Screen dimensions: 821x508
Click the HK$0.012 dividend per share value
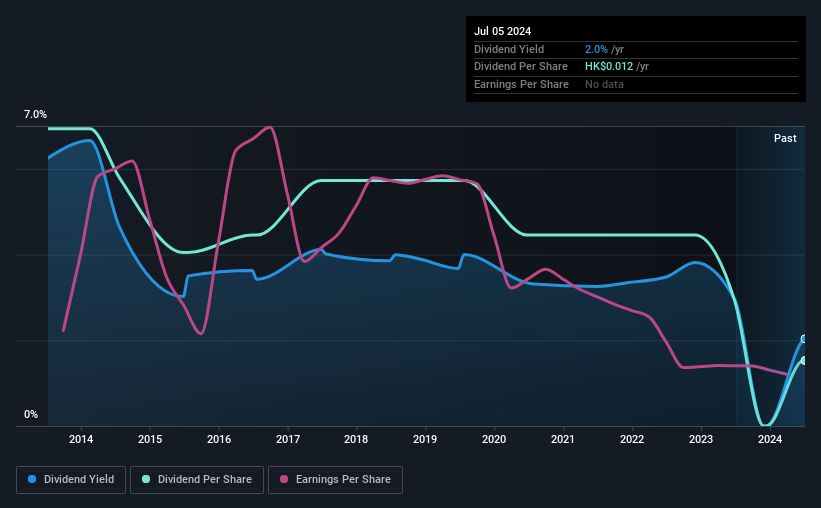(609, 67)
